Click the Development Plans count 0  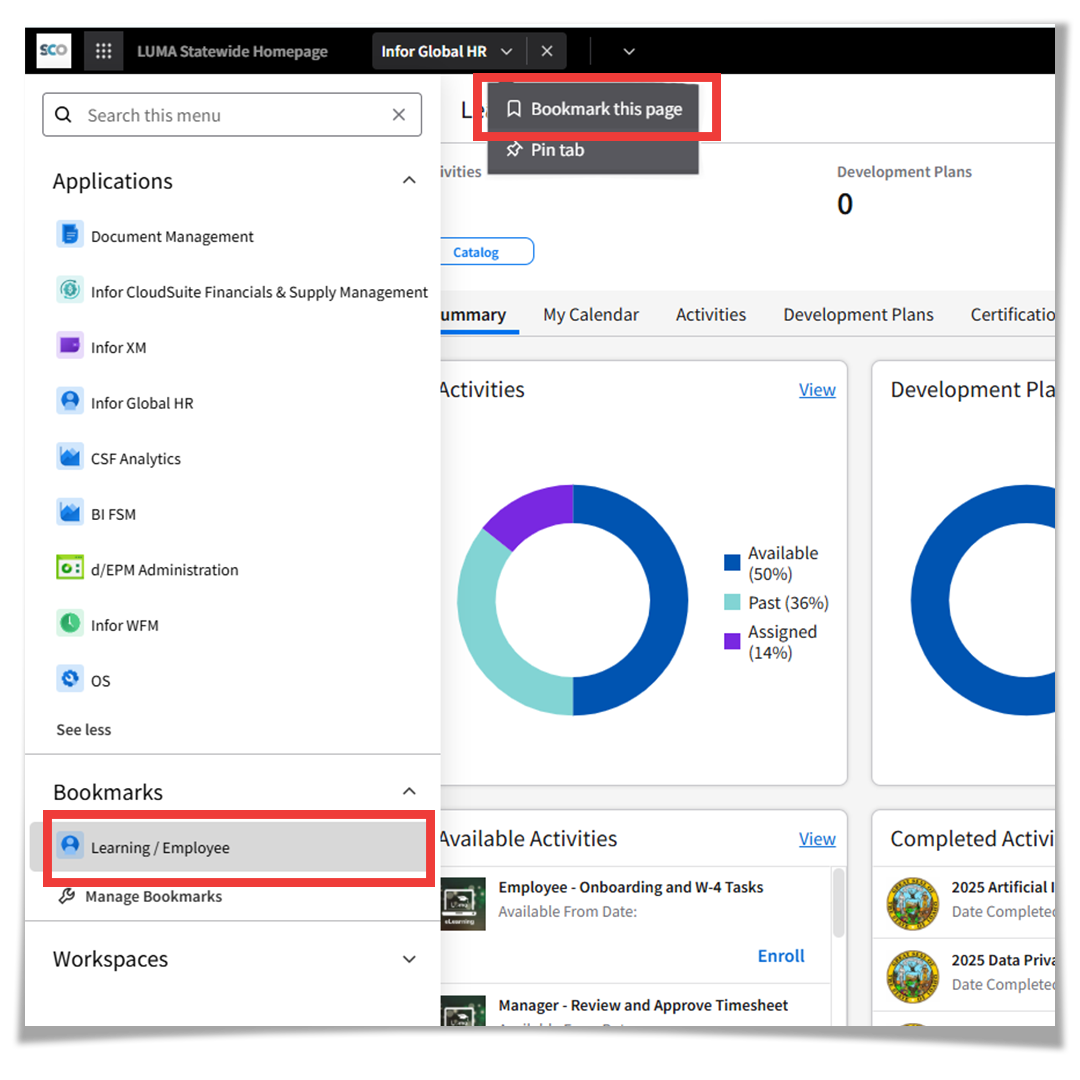(845, 204)
